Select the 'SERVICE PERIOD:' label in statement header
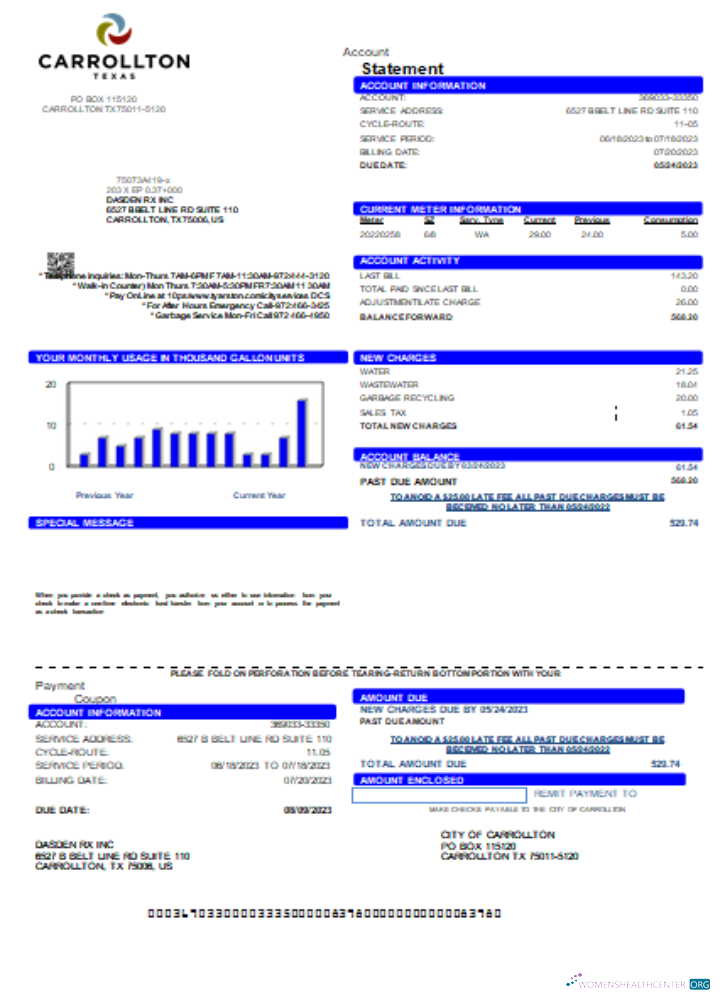The height and width of the screenshot is (1000, 720). click(397, 138)
